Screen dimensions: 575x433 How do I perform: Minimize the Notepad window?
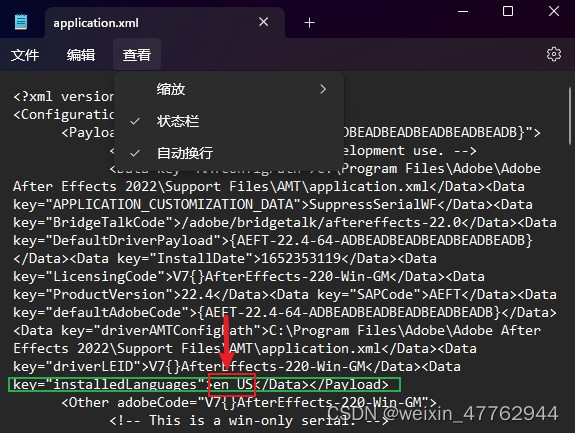coord(463,11)
